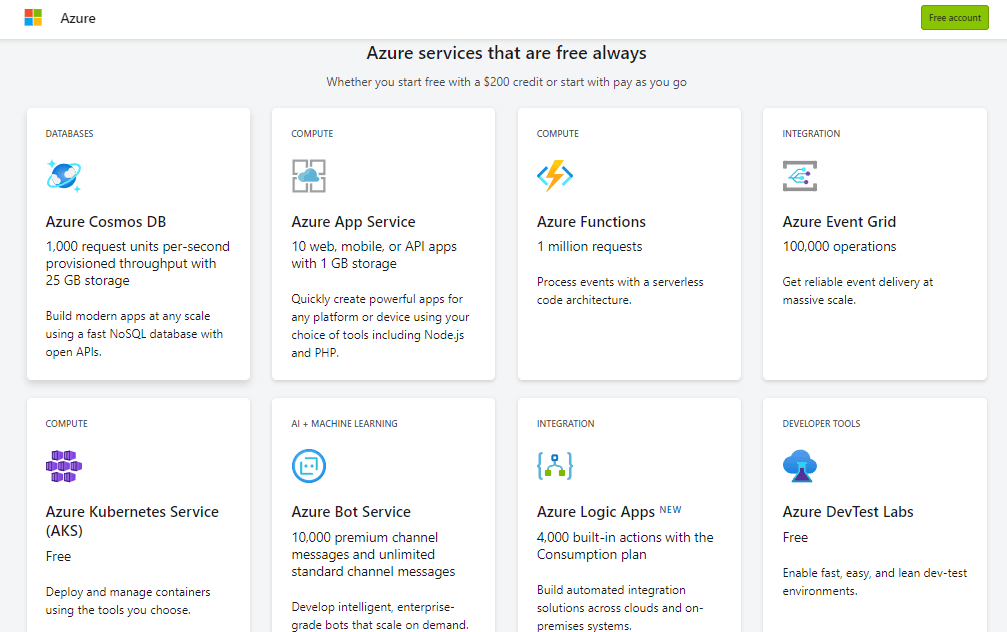Click the Microsoft logo in the header

pyautogui.click(x=33, y=17)
